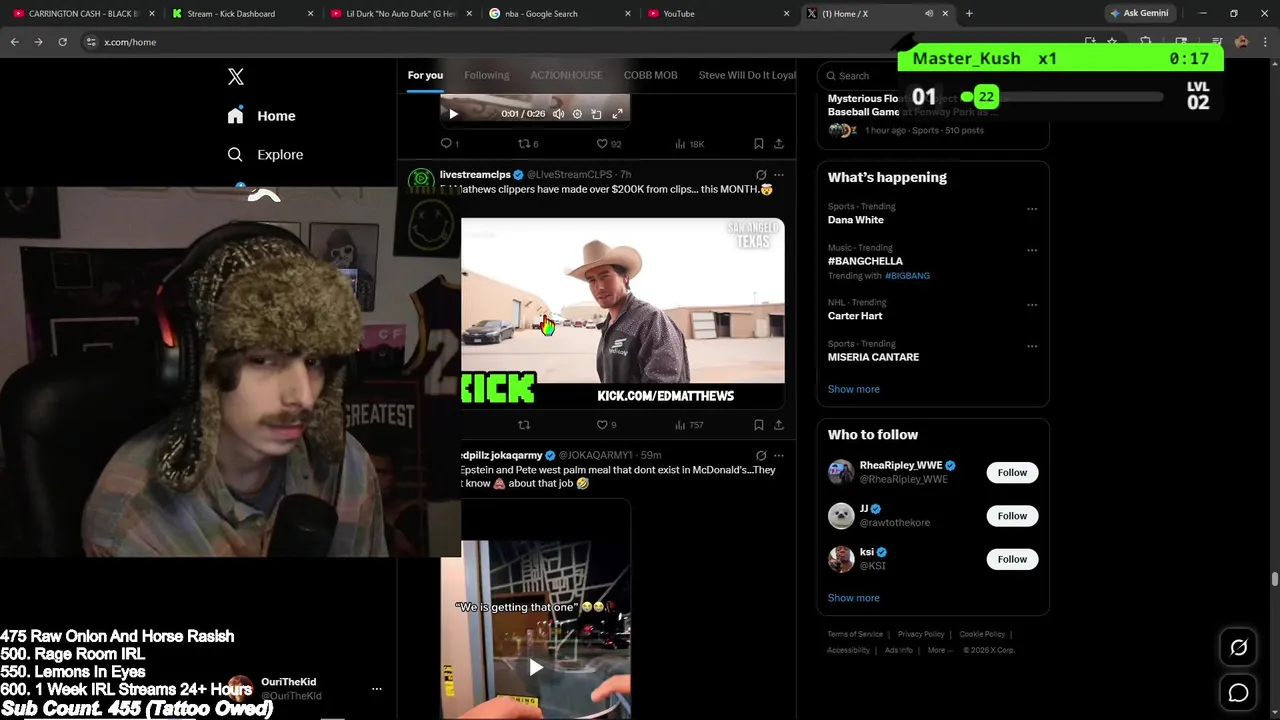
Task: Open more options for MISERIA CANTARE trend
Action: pyautogui.click(x=1032, y=346)
